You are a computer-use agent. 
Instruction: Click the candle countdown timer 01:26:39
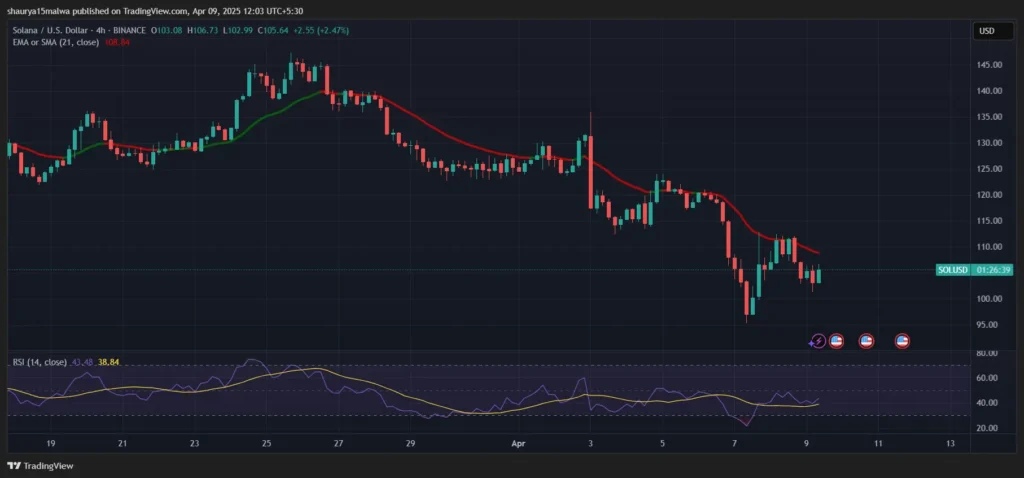994,270
